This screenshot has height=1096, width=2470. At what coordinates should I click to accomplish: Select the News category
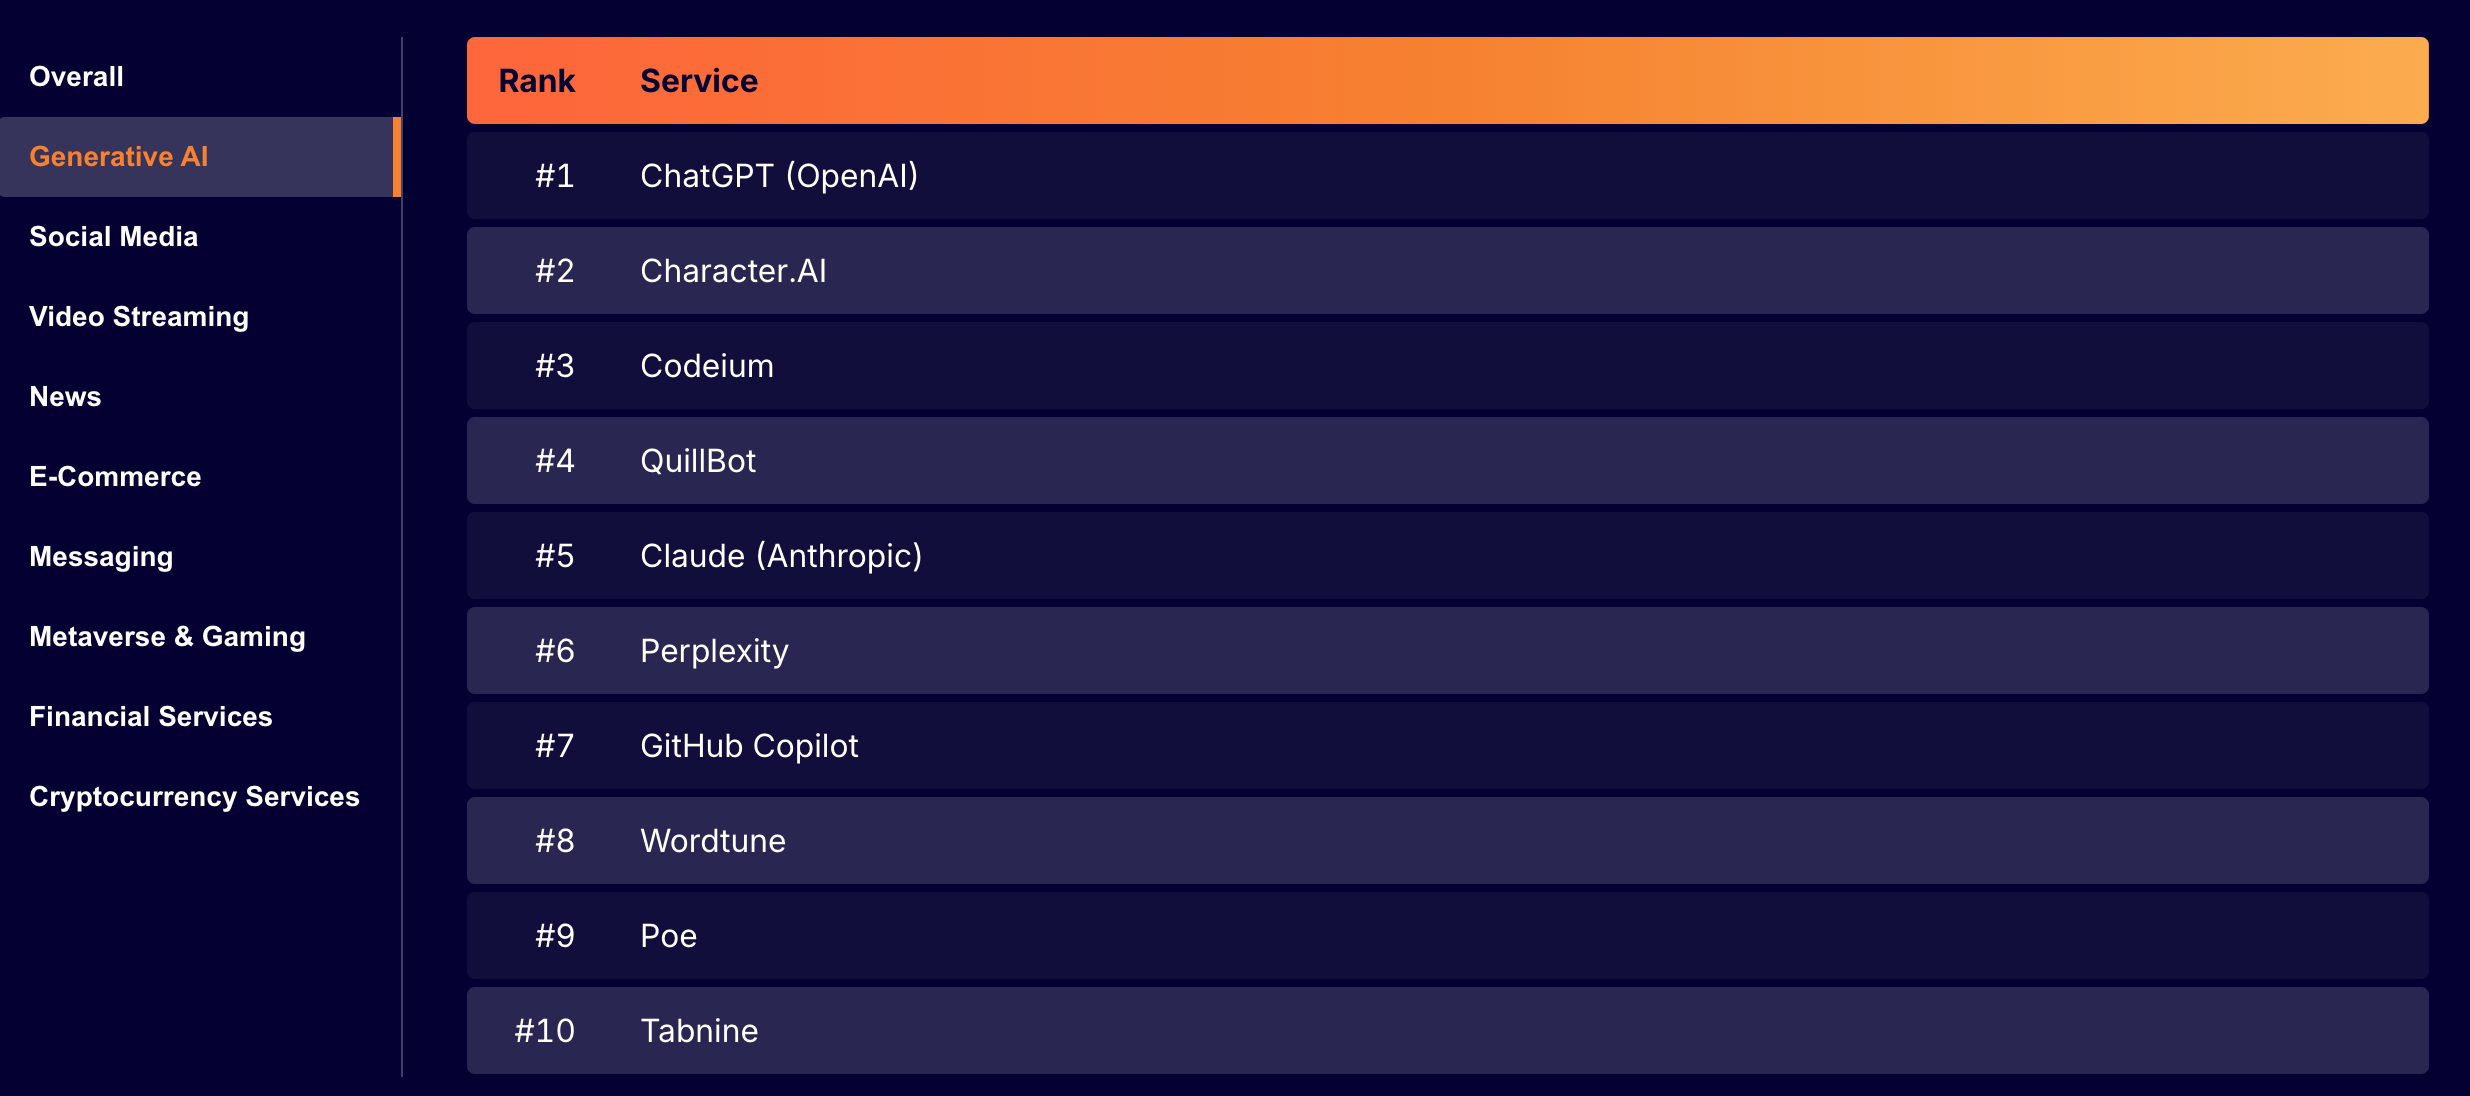[x=66, y=397]
